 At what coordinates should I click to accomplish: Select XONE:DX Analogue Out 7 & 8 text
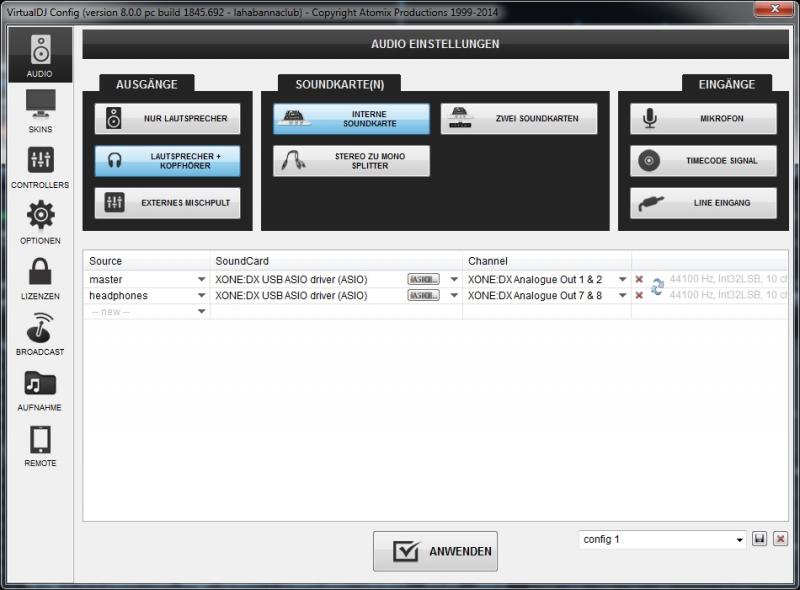[x=535, y=296]
